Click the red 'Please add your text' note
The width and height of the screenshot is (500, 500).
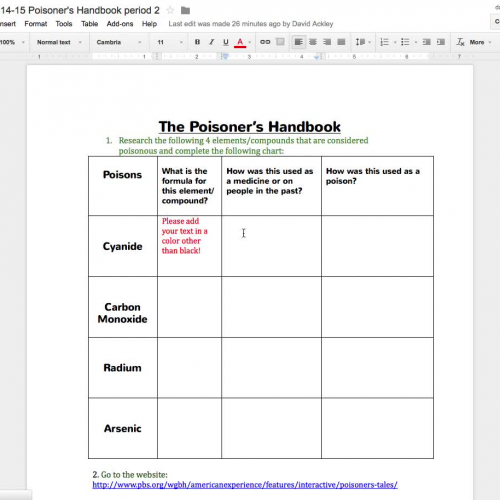pyautogui.click(x=184, y=236)
